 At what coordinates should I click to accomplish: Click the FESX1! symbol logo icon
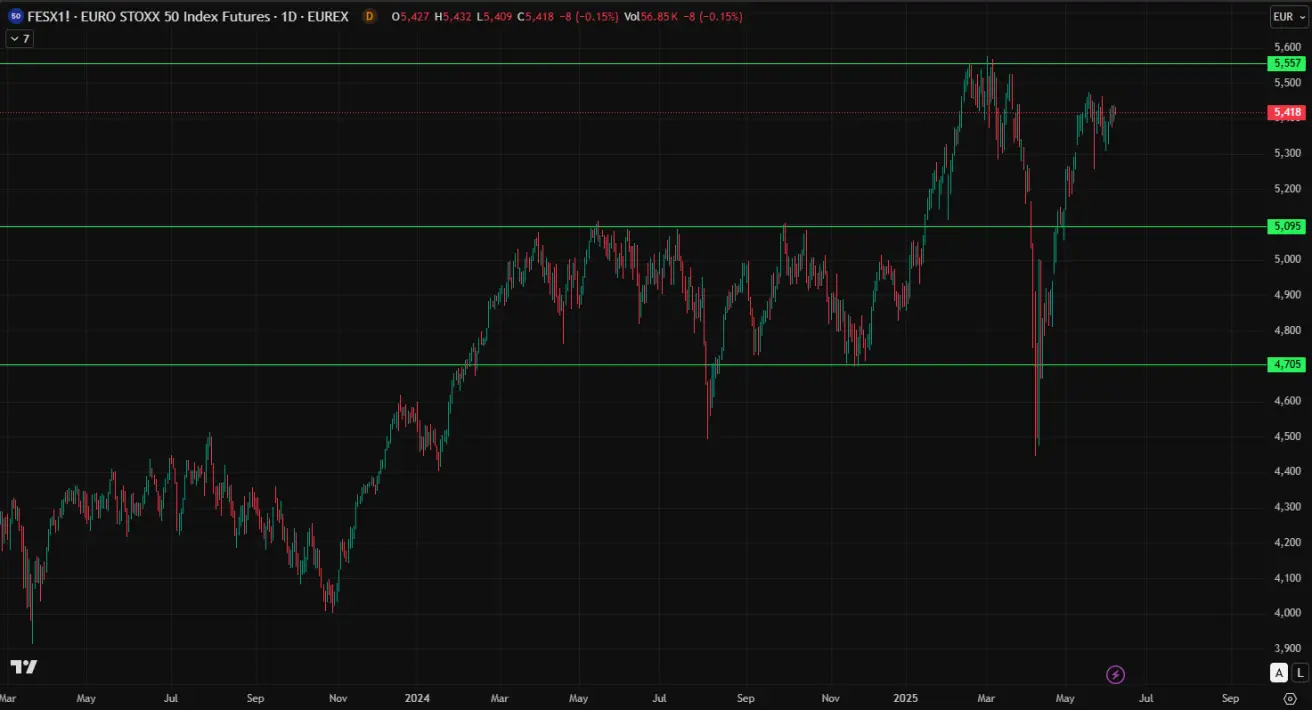(x=15, y=17)
